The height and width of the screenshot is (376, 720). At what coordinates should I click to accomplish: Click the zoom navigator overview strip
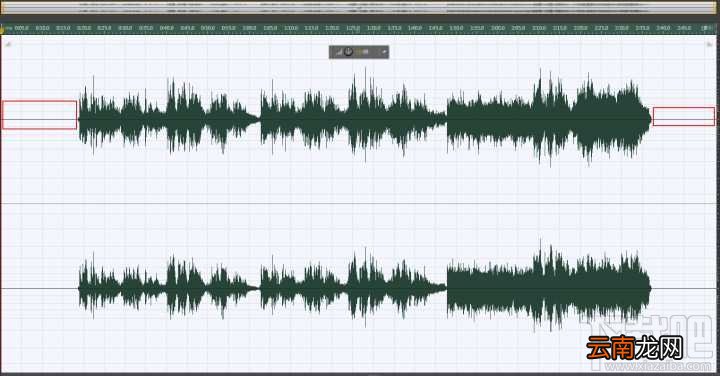click(x=360, y=7)
